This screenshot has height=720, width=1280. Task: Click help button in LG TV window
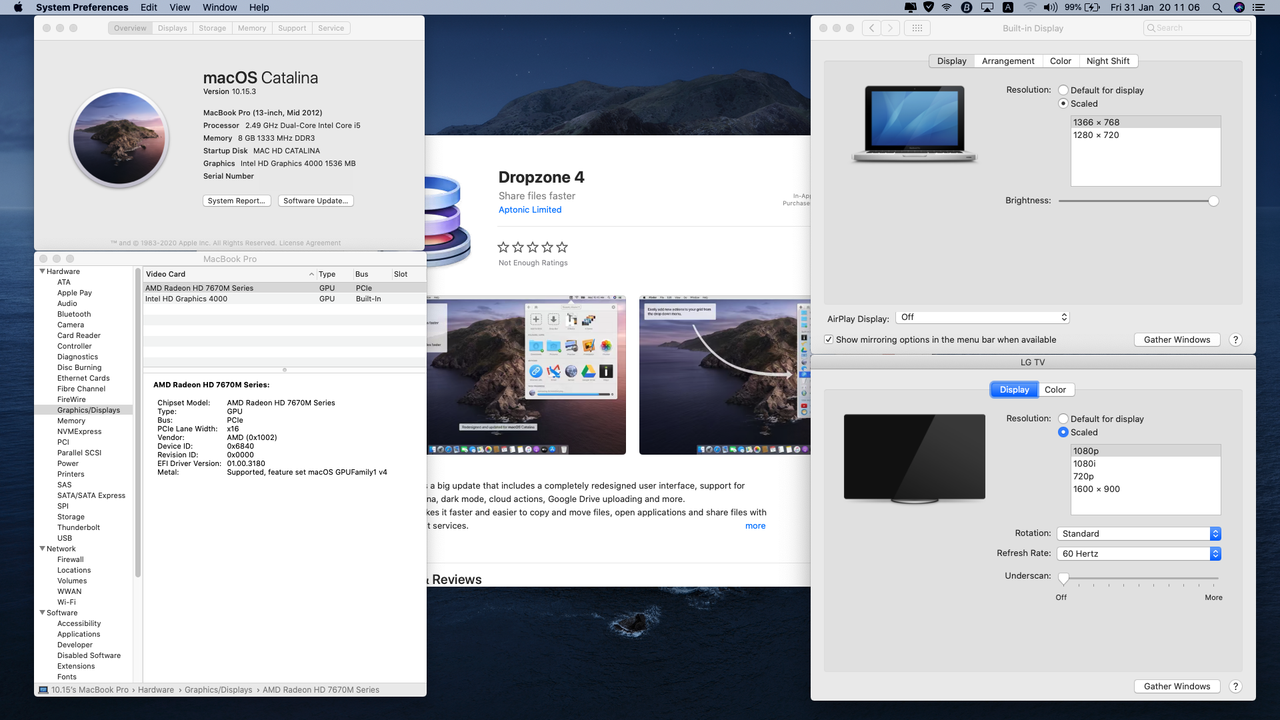pos(1235,686)
